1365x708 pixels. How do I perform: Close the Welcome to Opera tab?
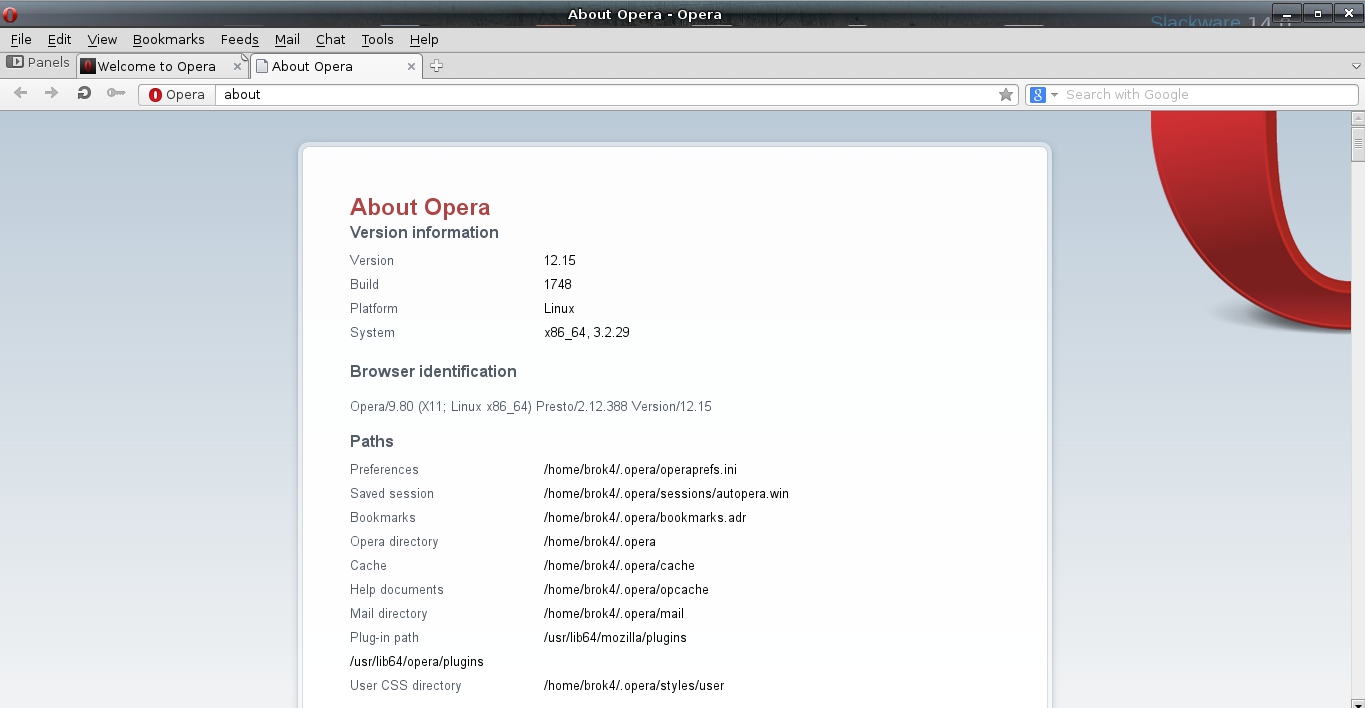(237, 67)
